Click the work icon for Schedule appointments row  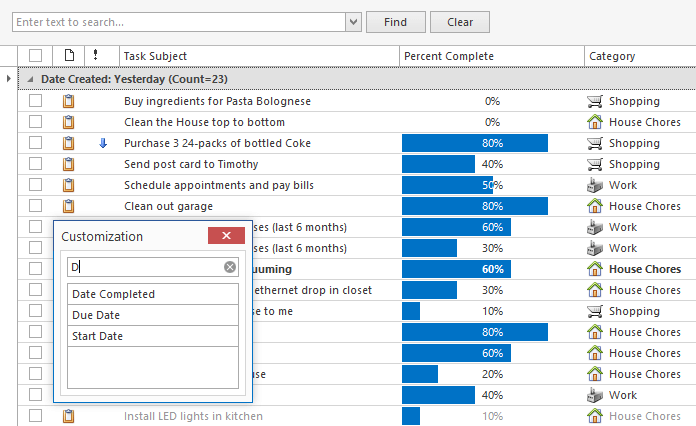(x=595, y=185)
